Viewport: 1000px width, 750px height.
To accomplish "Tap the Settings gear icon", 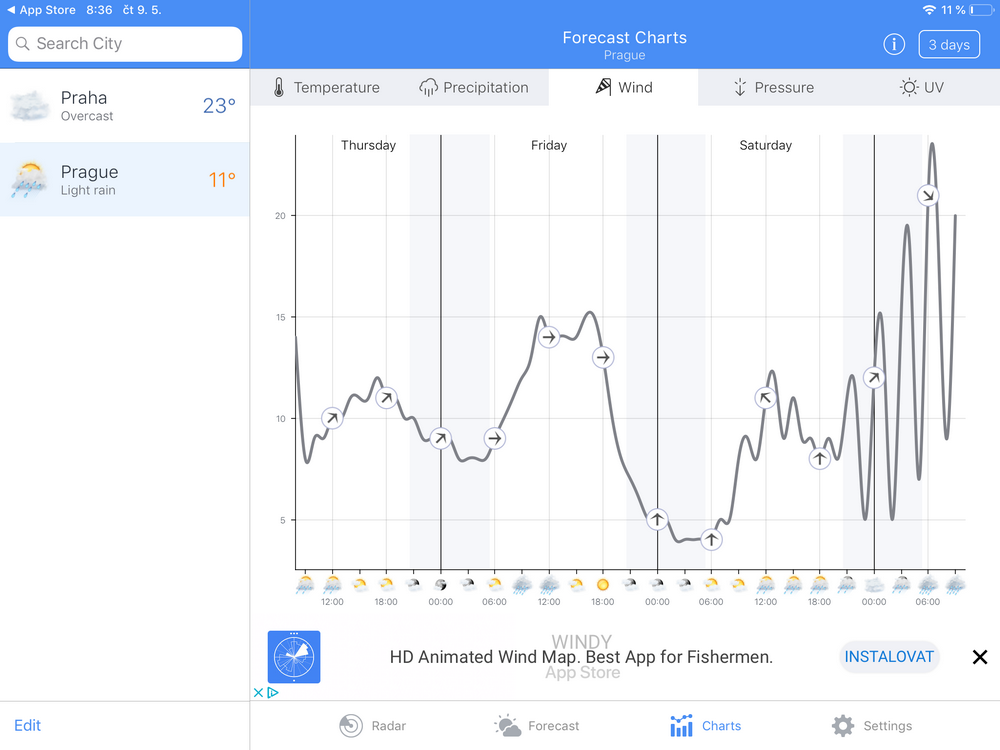I will coord(843,726).
